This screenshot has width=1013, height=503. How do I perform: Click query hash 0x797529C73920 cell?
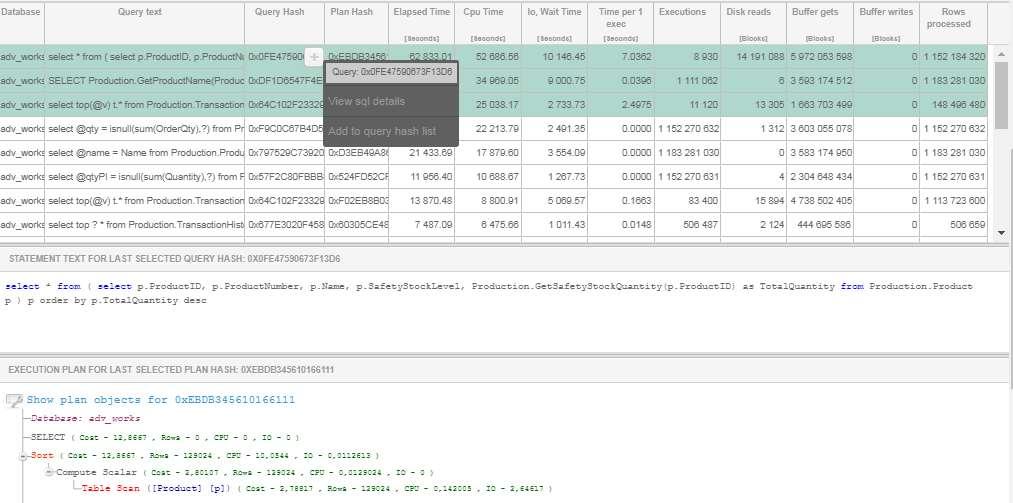coord(285,152)
